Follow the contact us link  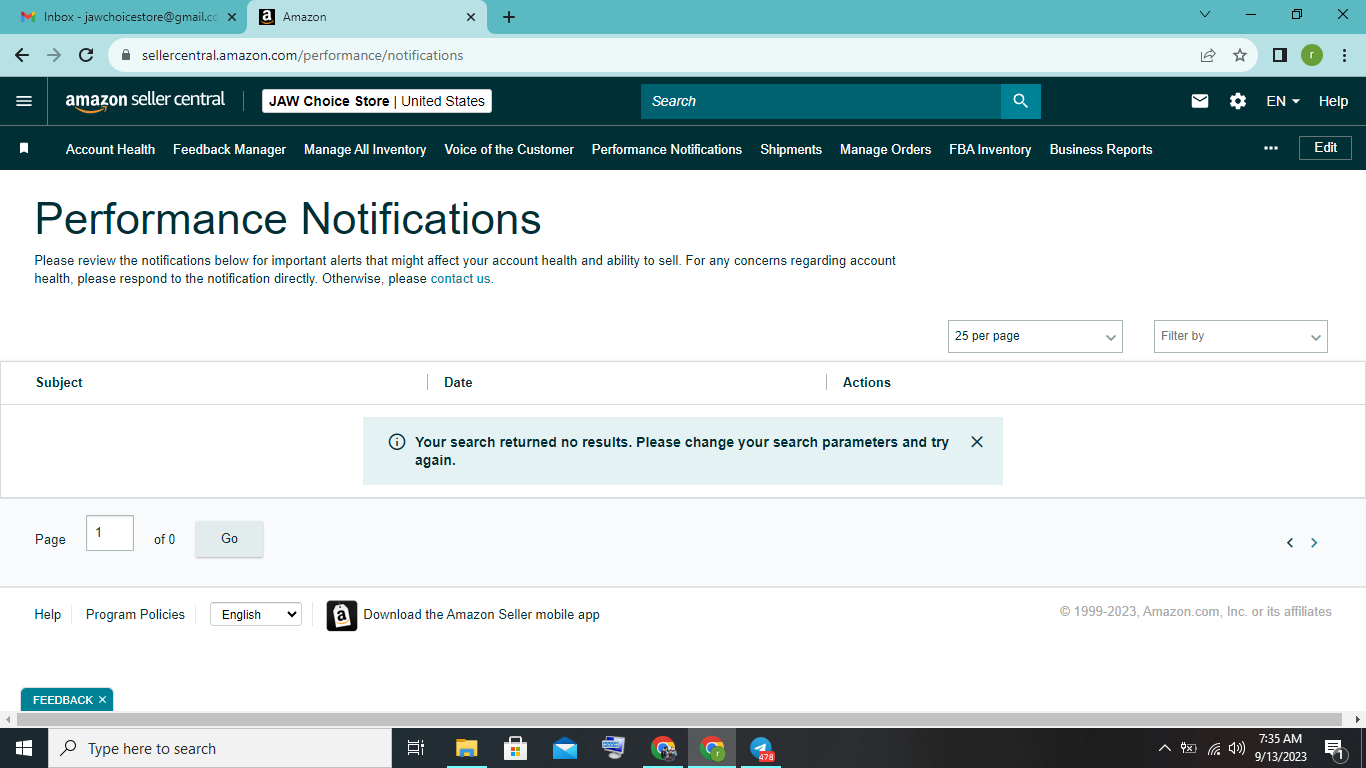click(x=461, y=279)
